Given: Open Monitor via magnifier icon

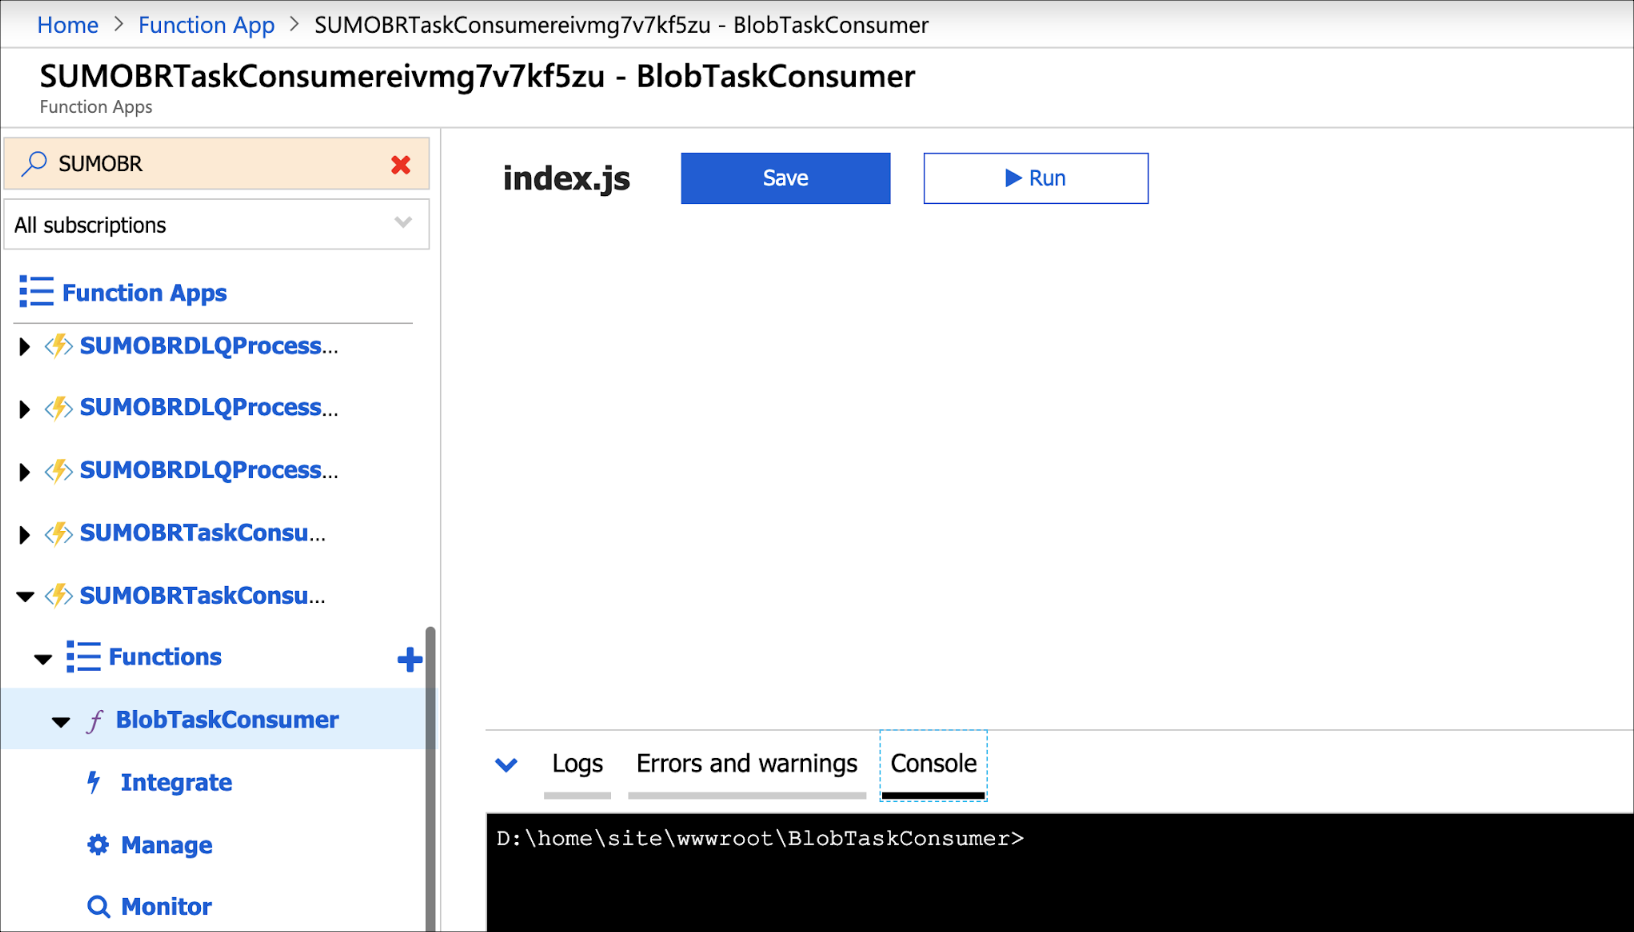Looking at the screenshot, I should 98,907.
